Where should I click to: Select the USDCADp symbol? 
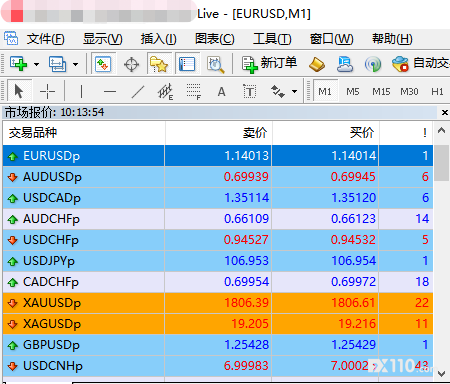pos(52,198)
